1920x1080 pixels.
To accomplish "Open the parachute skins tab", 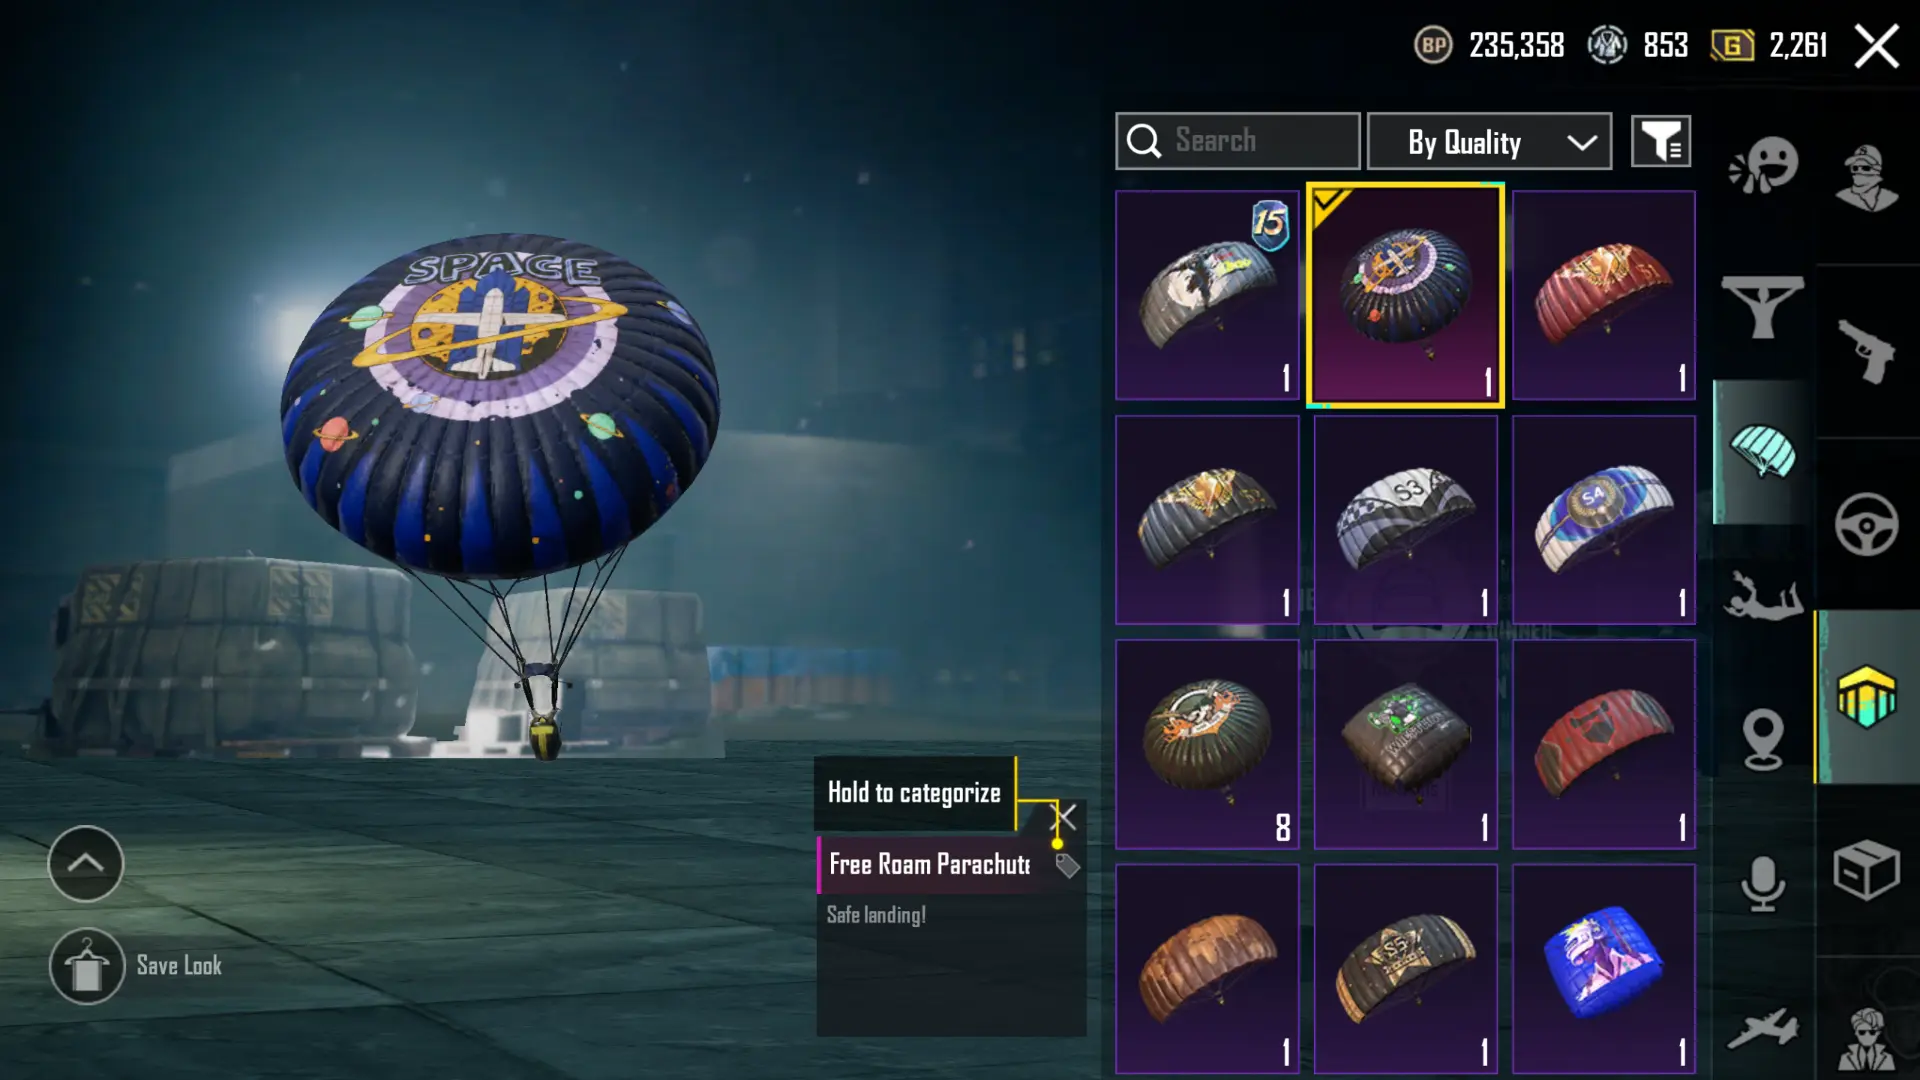I will pyautogui.click(x=1763, y=452).
